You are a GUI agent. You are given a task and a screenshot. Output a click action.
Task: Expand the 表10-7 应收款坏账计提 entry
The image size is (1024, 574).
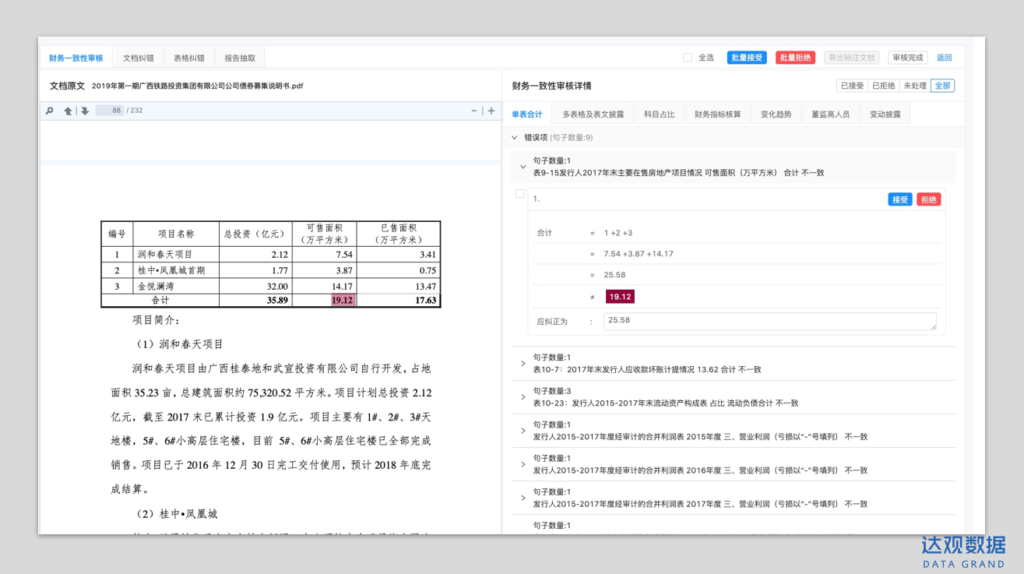pos(523,363)
